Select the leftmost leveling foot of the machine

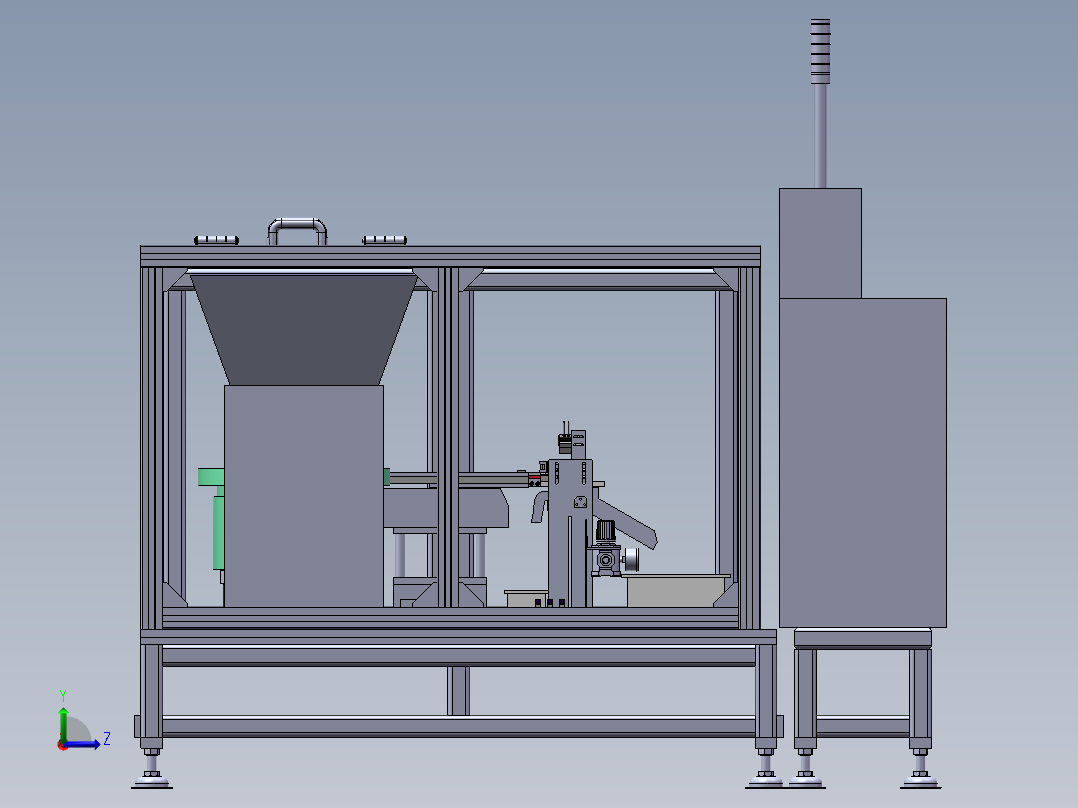click(x=152, y=769)
